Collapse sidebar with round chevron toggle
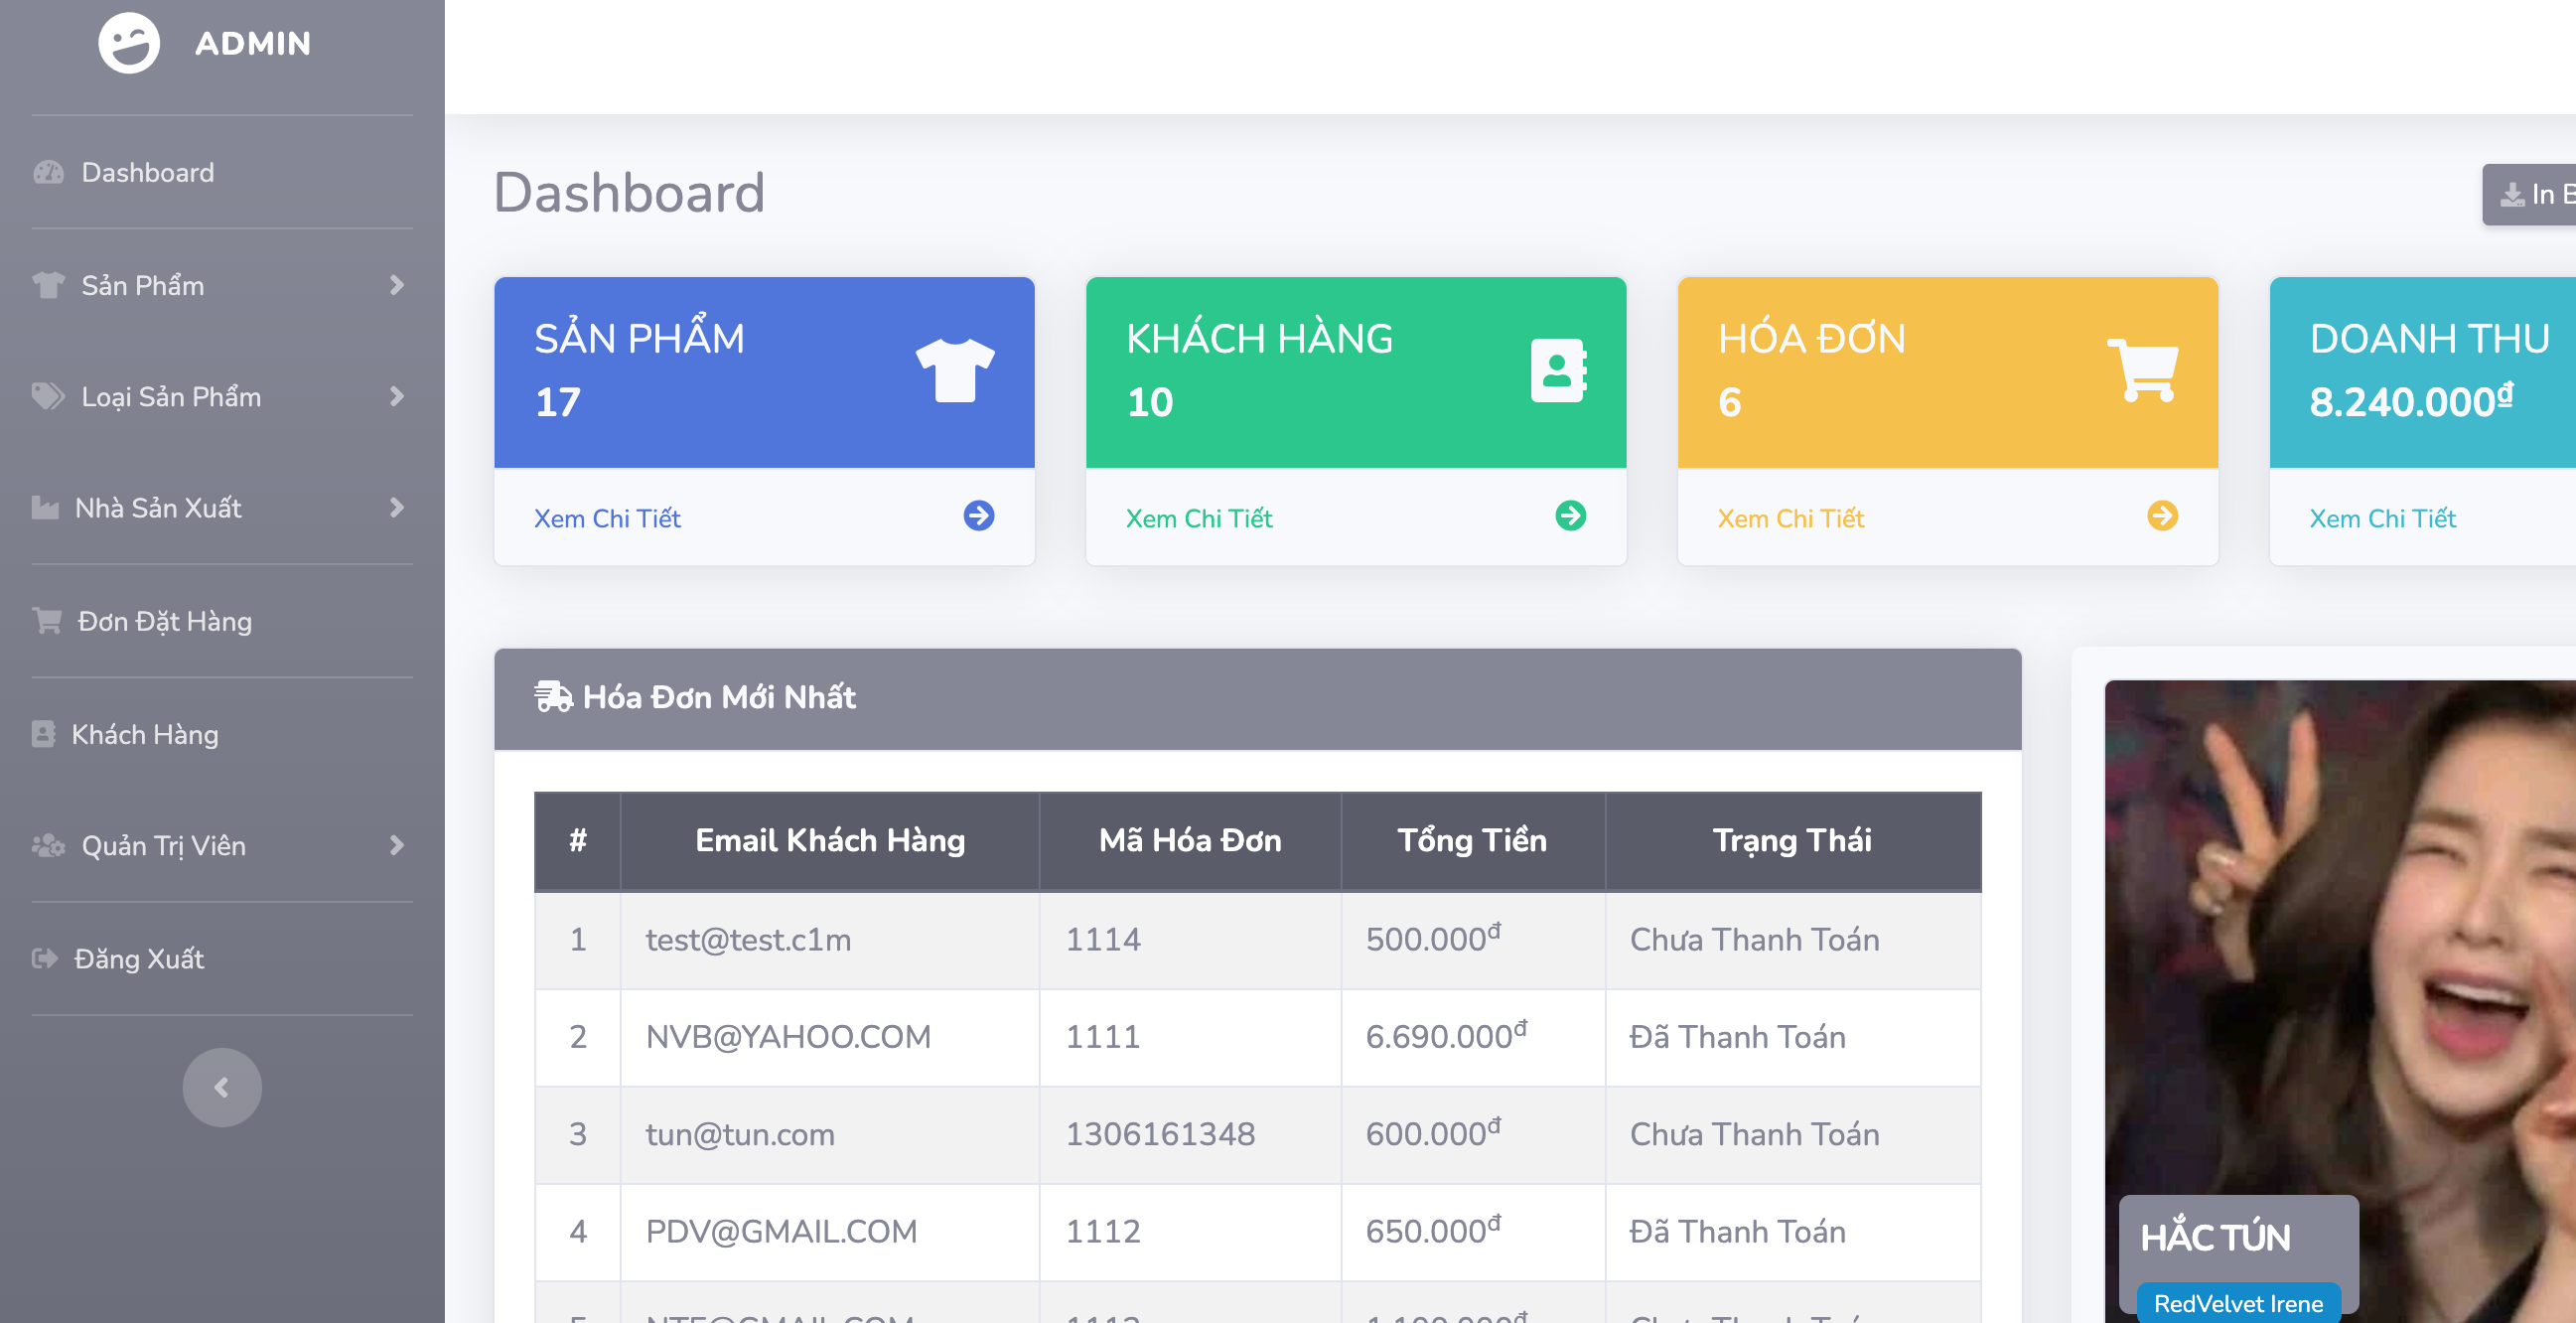2576x1323 pixels. click(x=222, y=1087)
